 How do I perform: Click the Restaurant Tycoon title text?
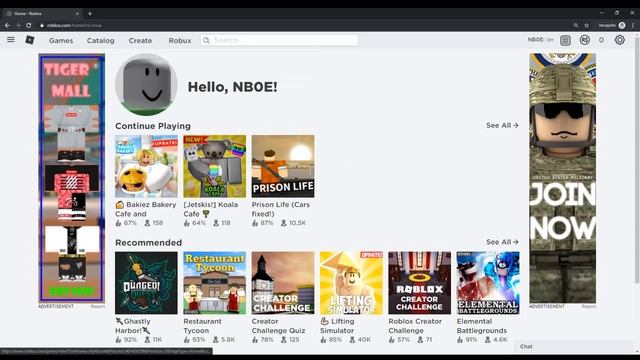click(202, 326)
